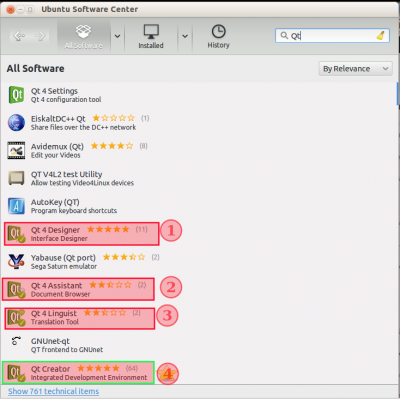Click the Qt 4 Linguist icon
This screenshot has height=399, width=400.
pyautogui.click(x=16, y=317)
